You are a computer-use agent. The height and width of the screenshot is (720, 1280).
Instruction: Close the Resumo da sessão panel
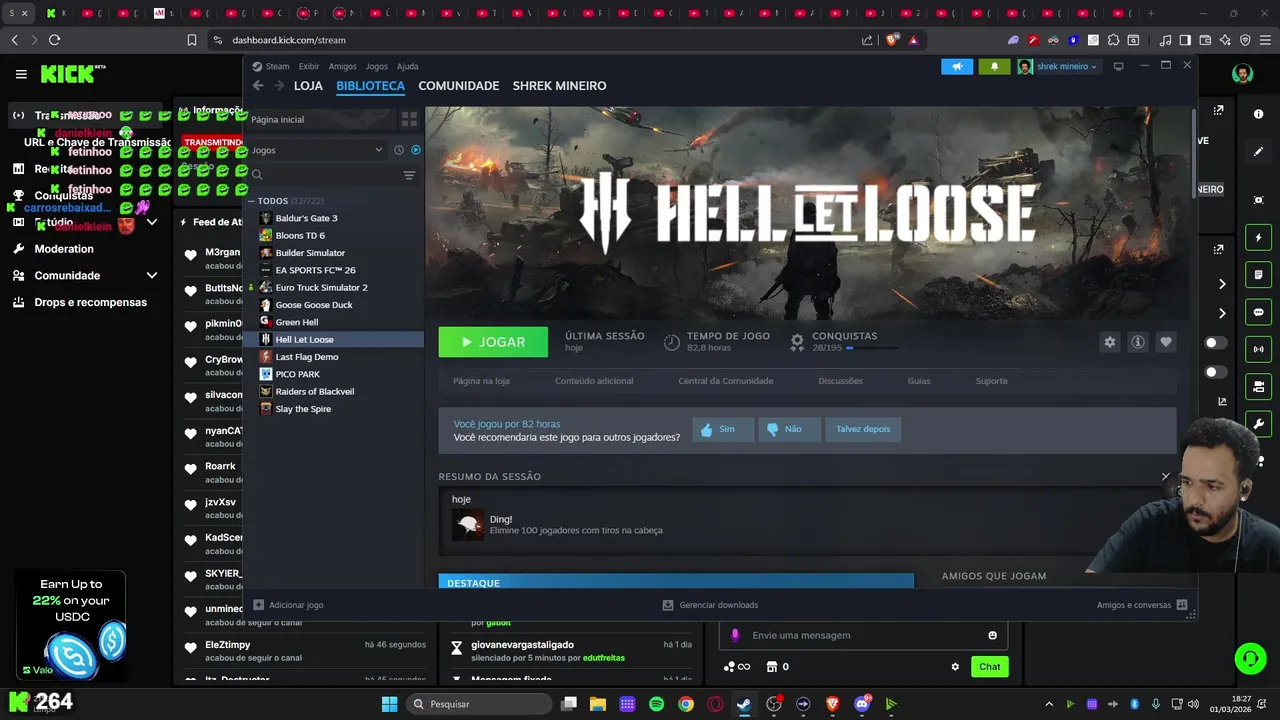click(1165, 477)
